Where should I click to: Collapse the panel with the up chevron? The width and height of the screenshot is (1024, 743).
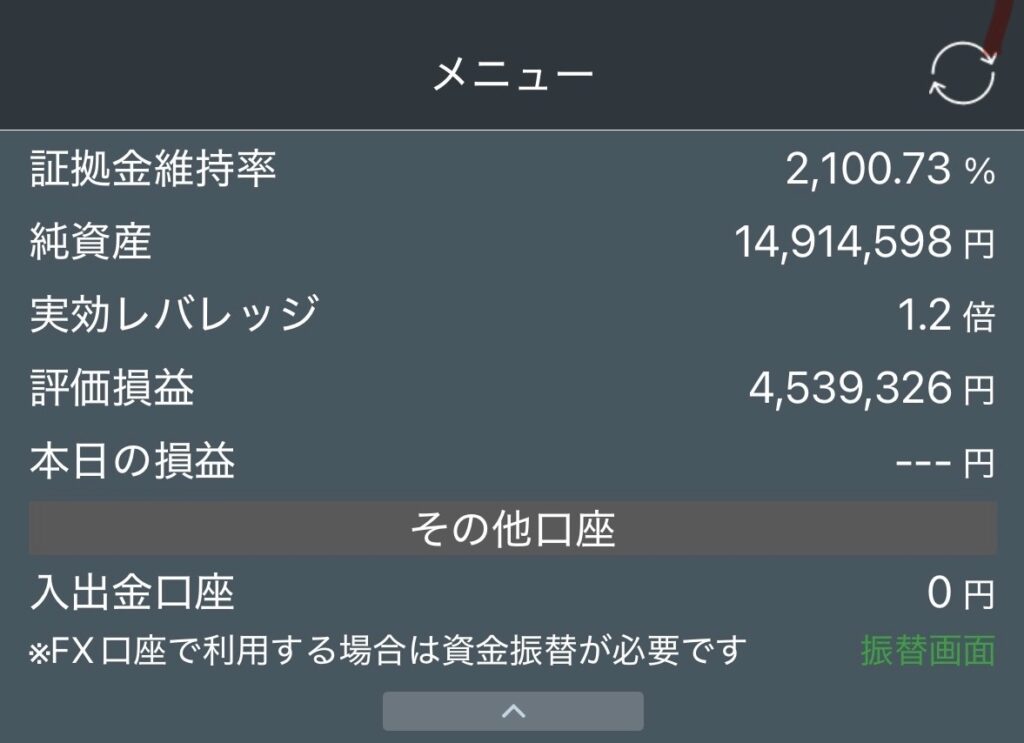513,711
